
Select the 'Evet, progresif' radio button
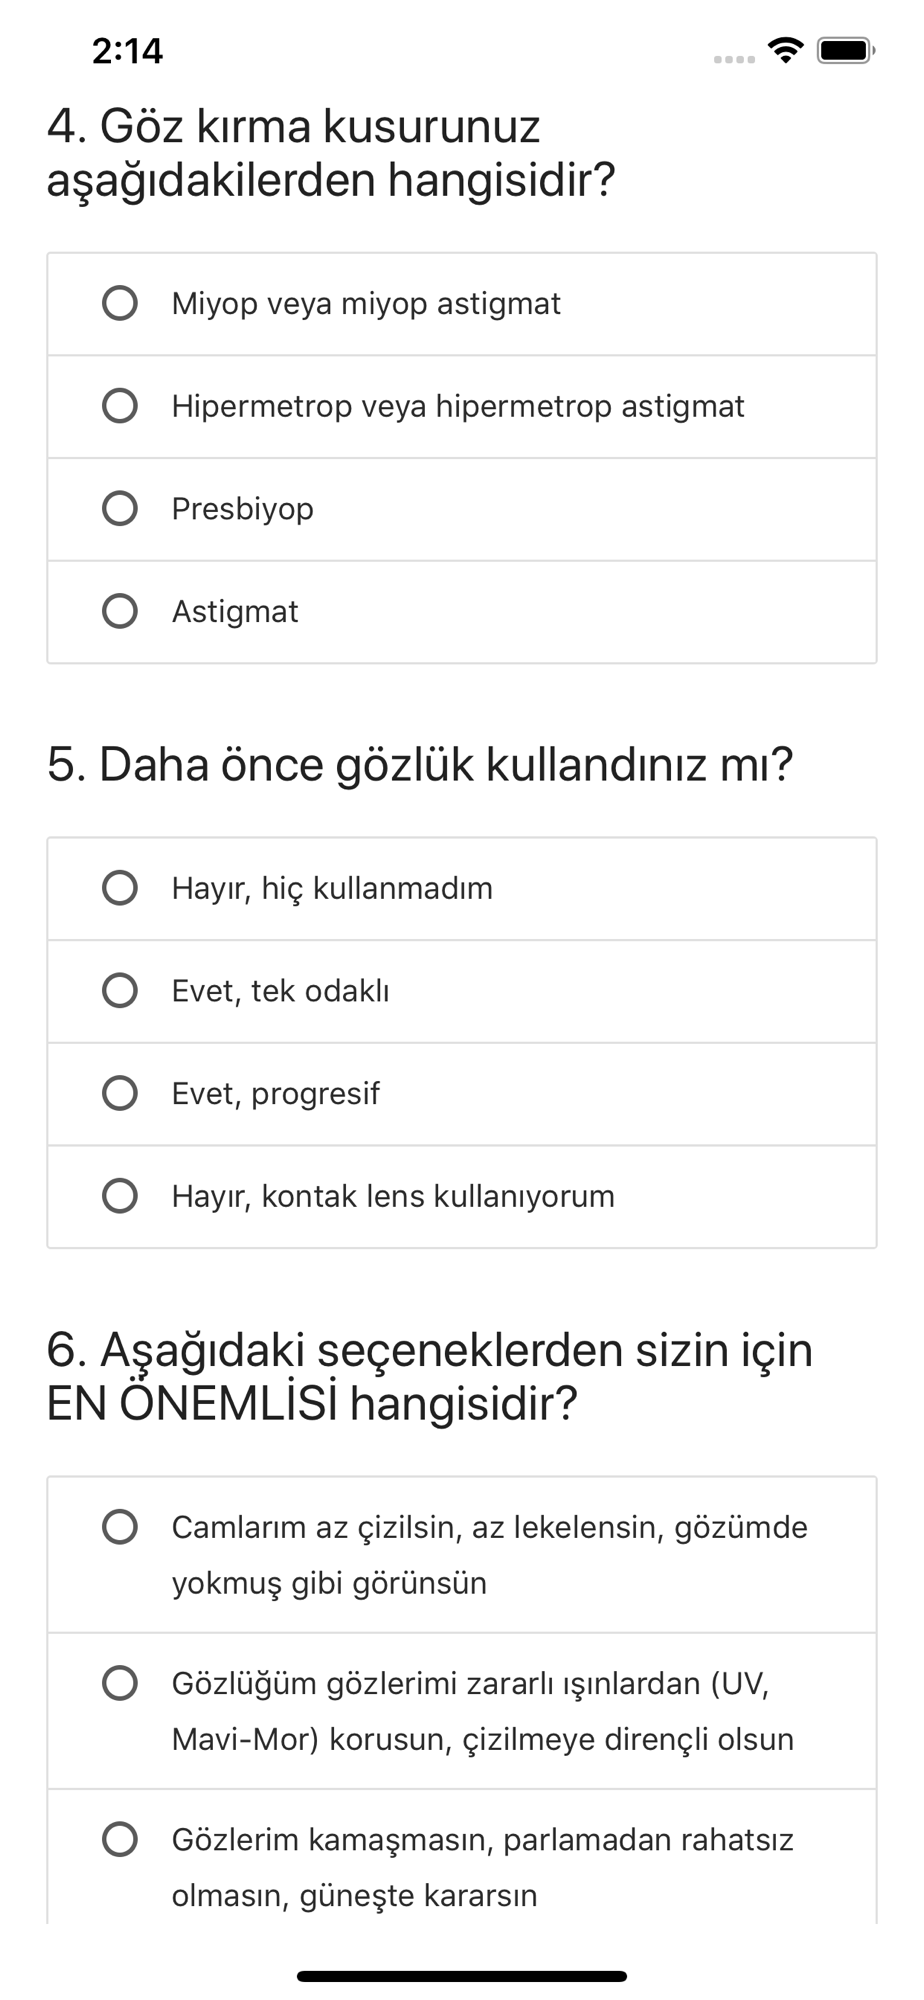point(120,1093)
